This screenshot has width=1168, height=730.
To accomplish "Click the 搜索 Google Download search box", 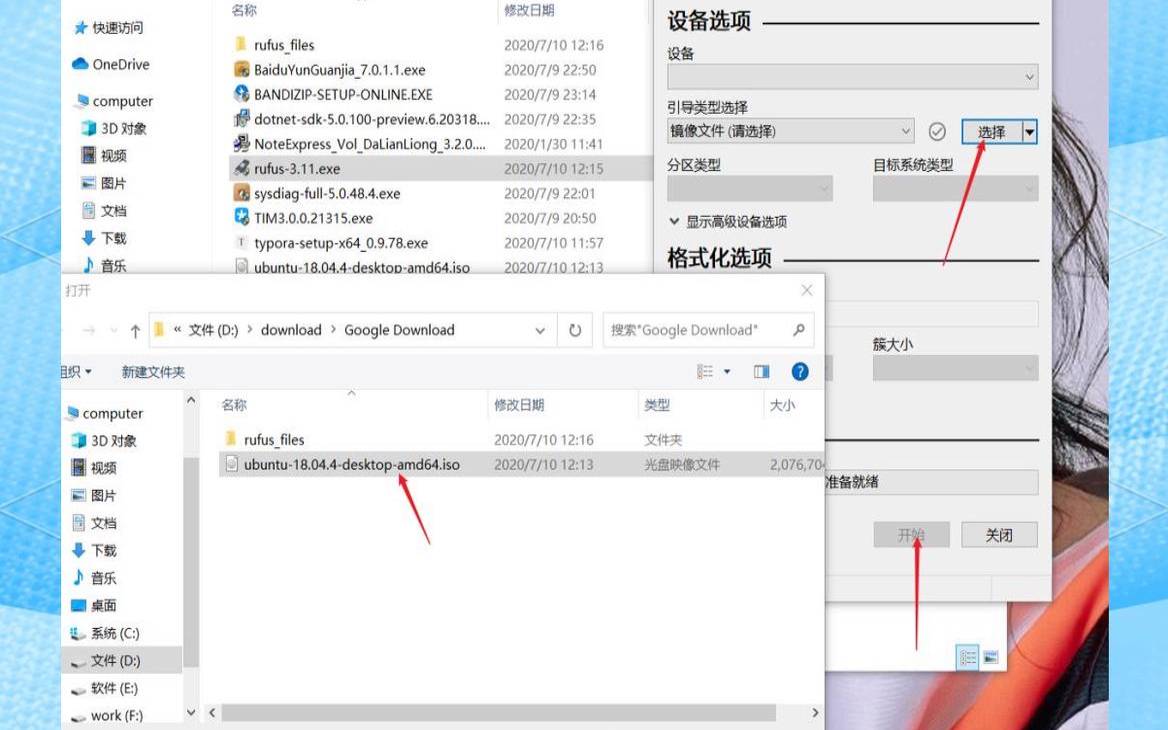I will tap(690, 330).
